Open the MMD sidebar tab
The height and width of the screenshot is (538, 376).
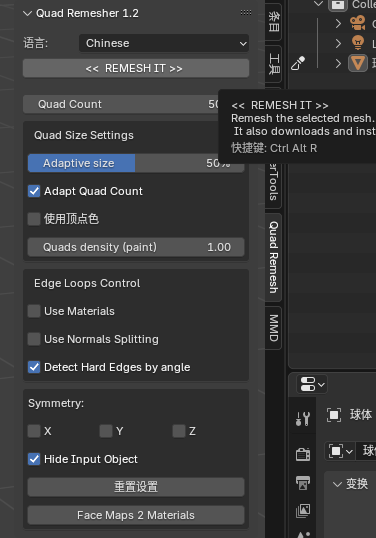coord(273,328)
